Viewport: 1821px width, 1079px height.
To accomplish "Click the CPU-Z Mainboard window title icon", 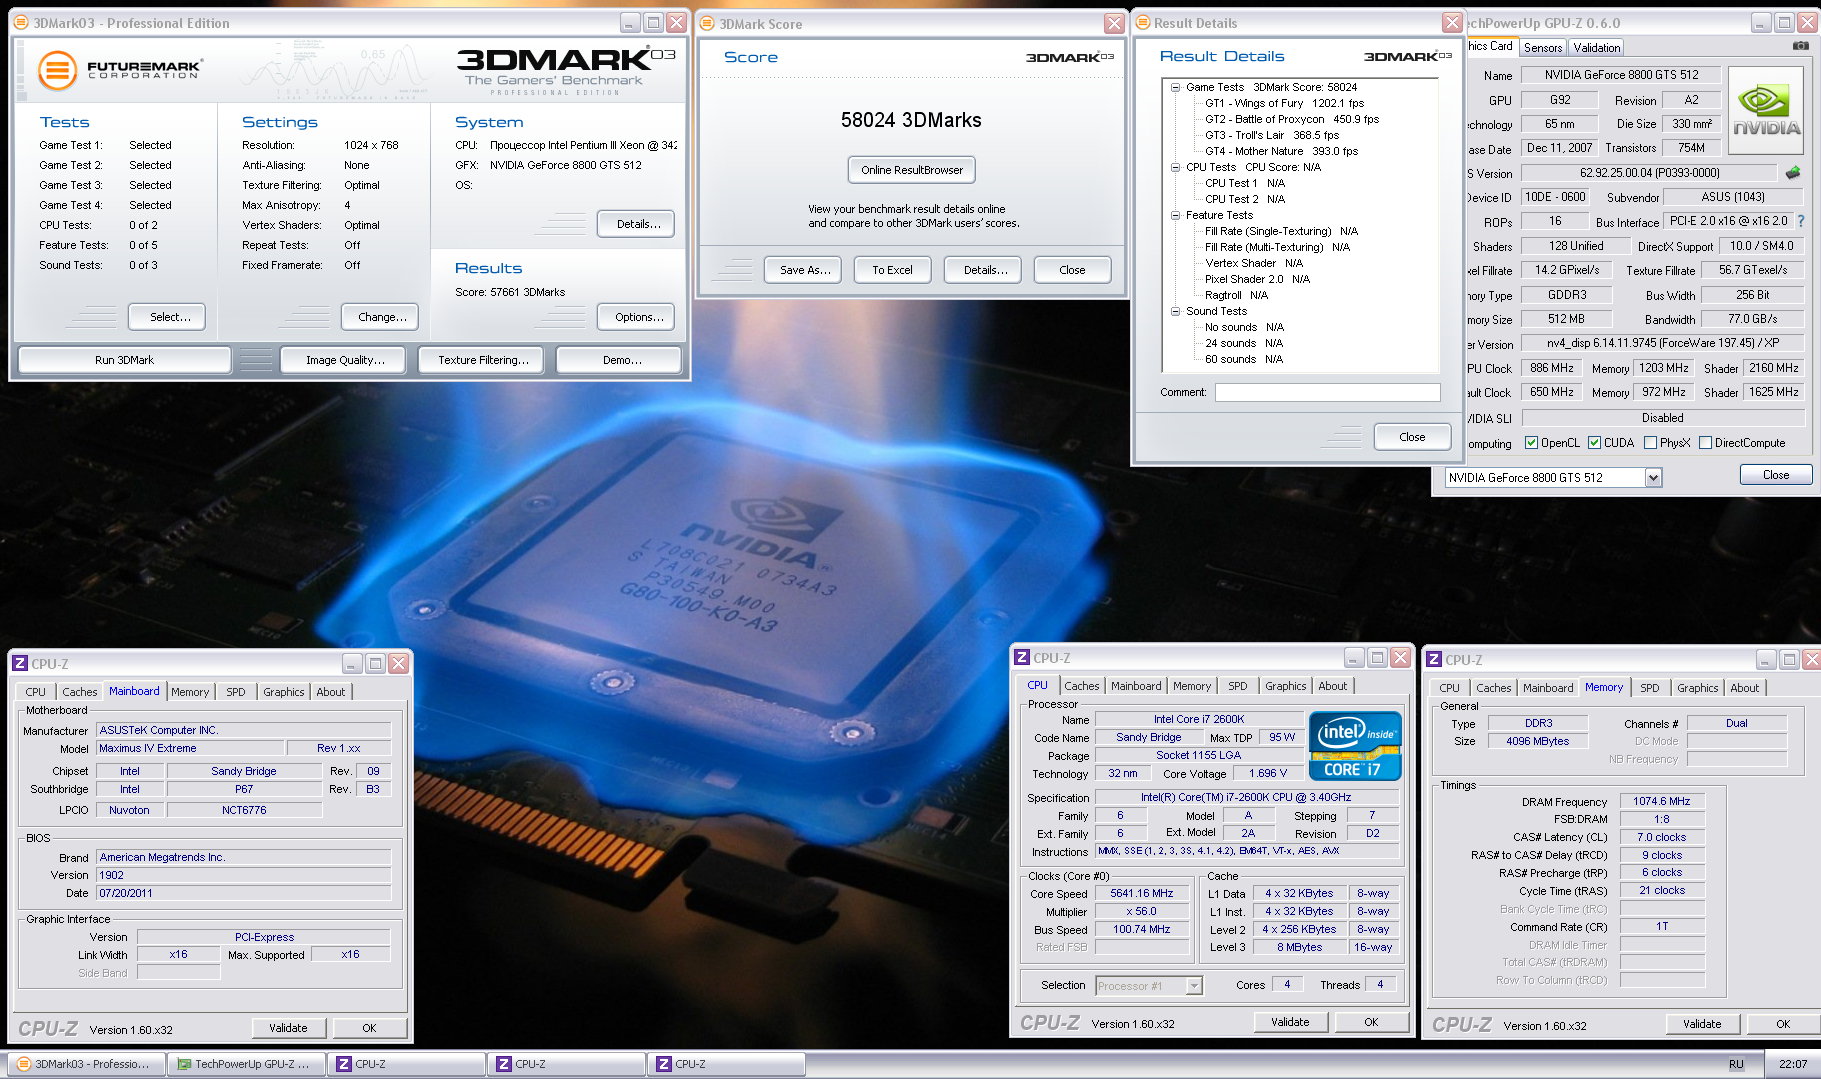I will click(19, 663).
